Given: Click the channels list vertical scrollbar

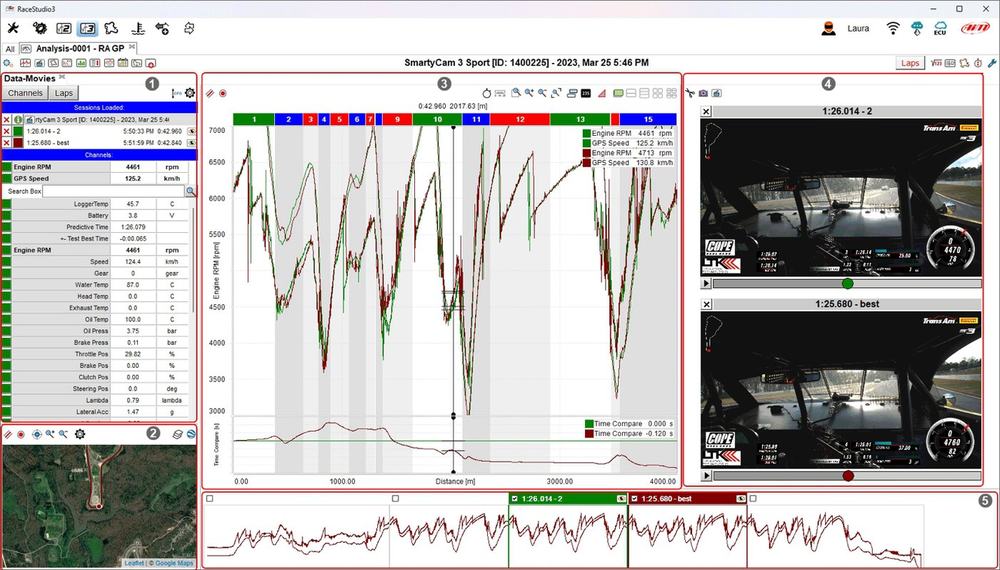Looking at the screenshot, I should (193, 258).
